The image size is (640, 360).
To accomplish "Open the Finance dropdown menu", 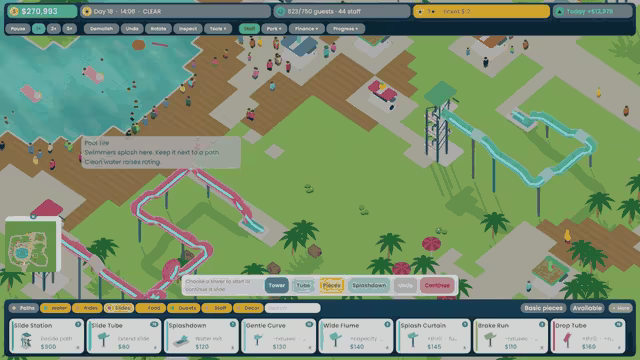I will point(307,29).
